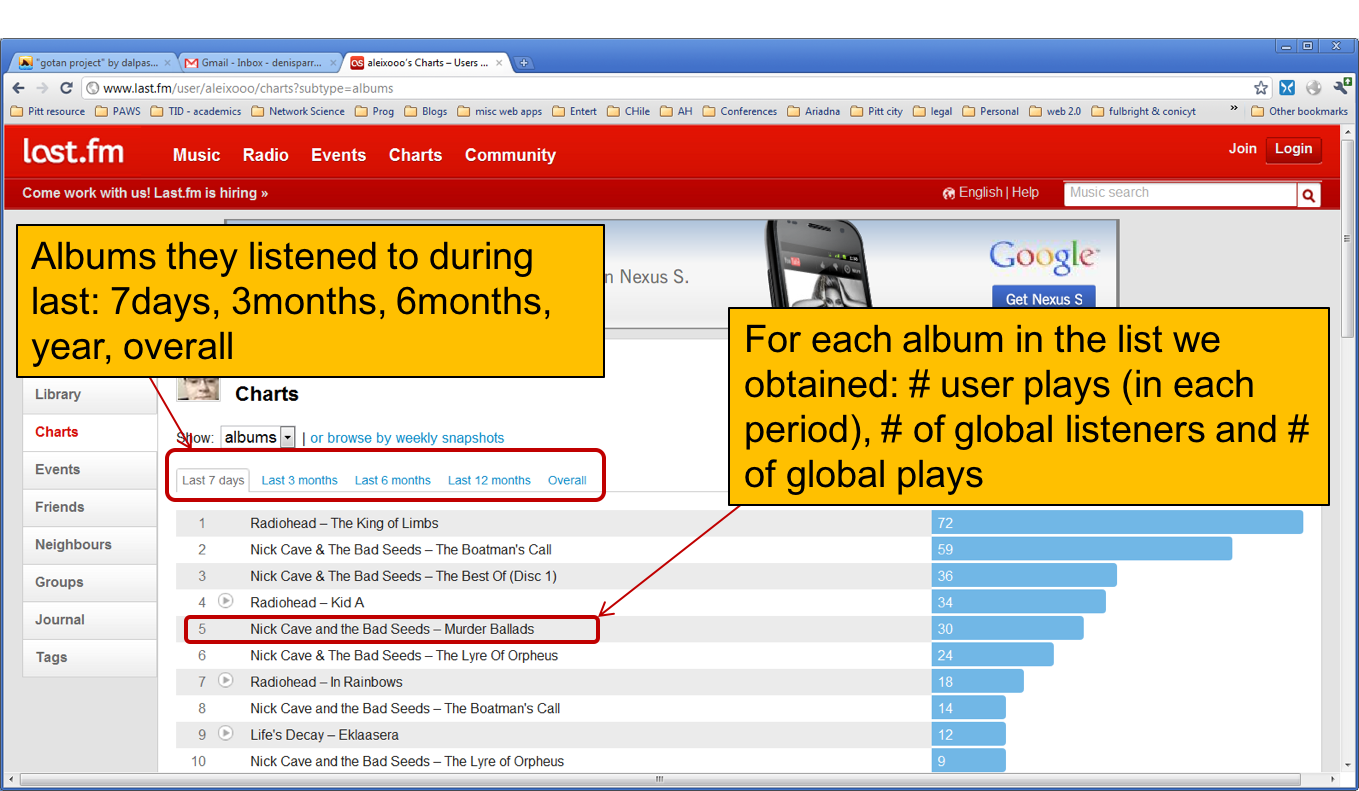Open the Music menu in the header
The image size is (1359, 791).
196,155
